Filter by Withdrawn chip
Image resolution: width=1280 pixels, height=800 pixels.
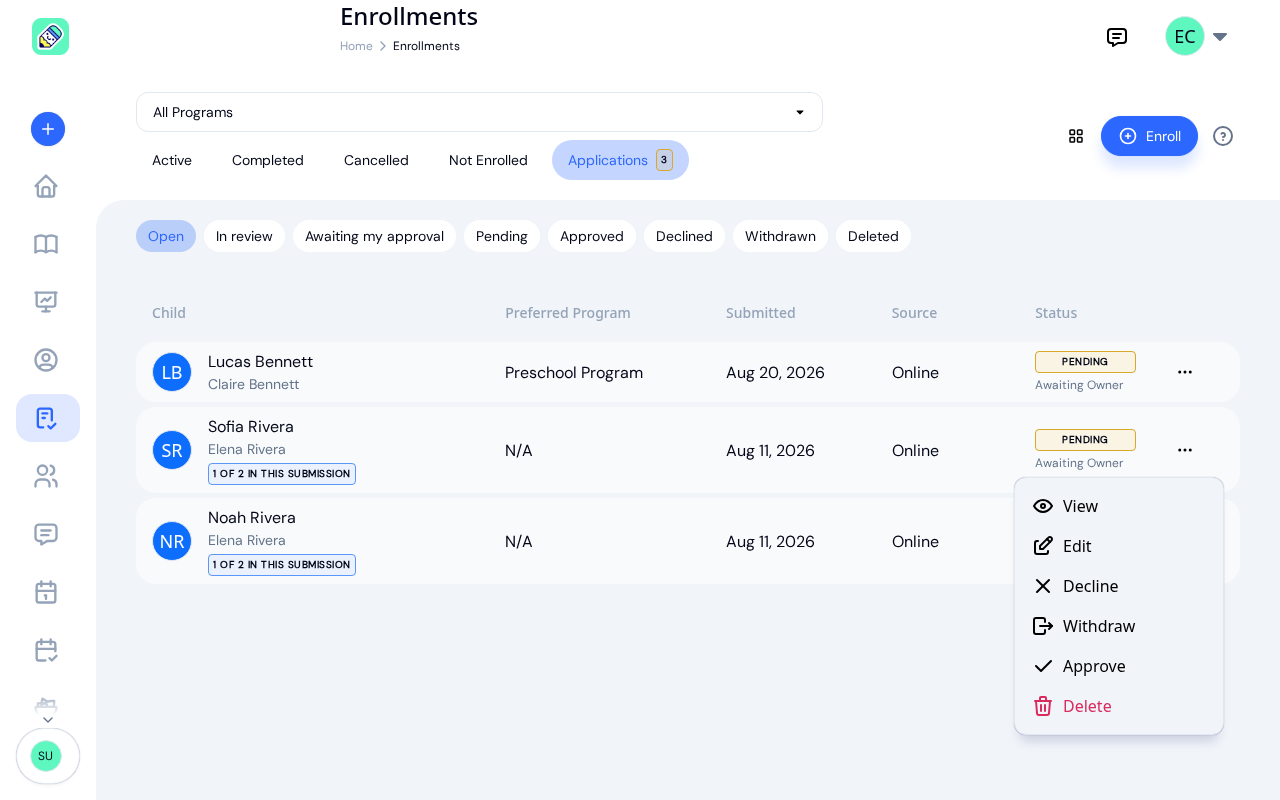pyautogui.click(x=780, y=236)
